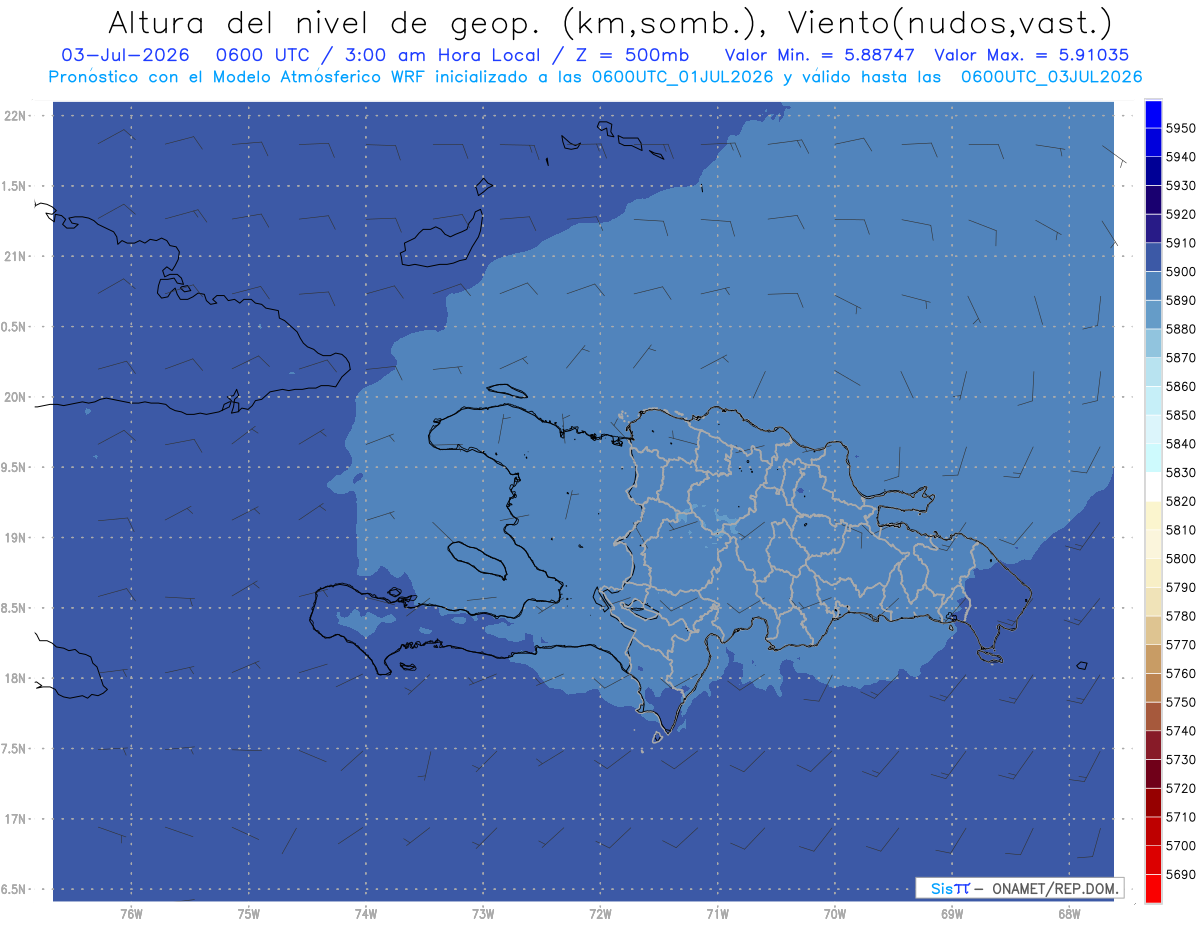1200x927 pixels.
Task: Click the 18N latitude label
Action: pos(17,679)
